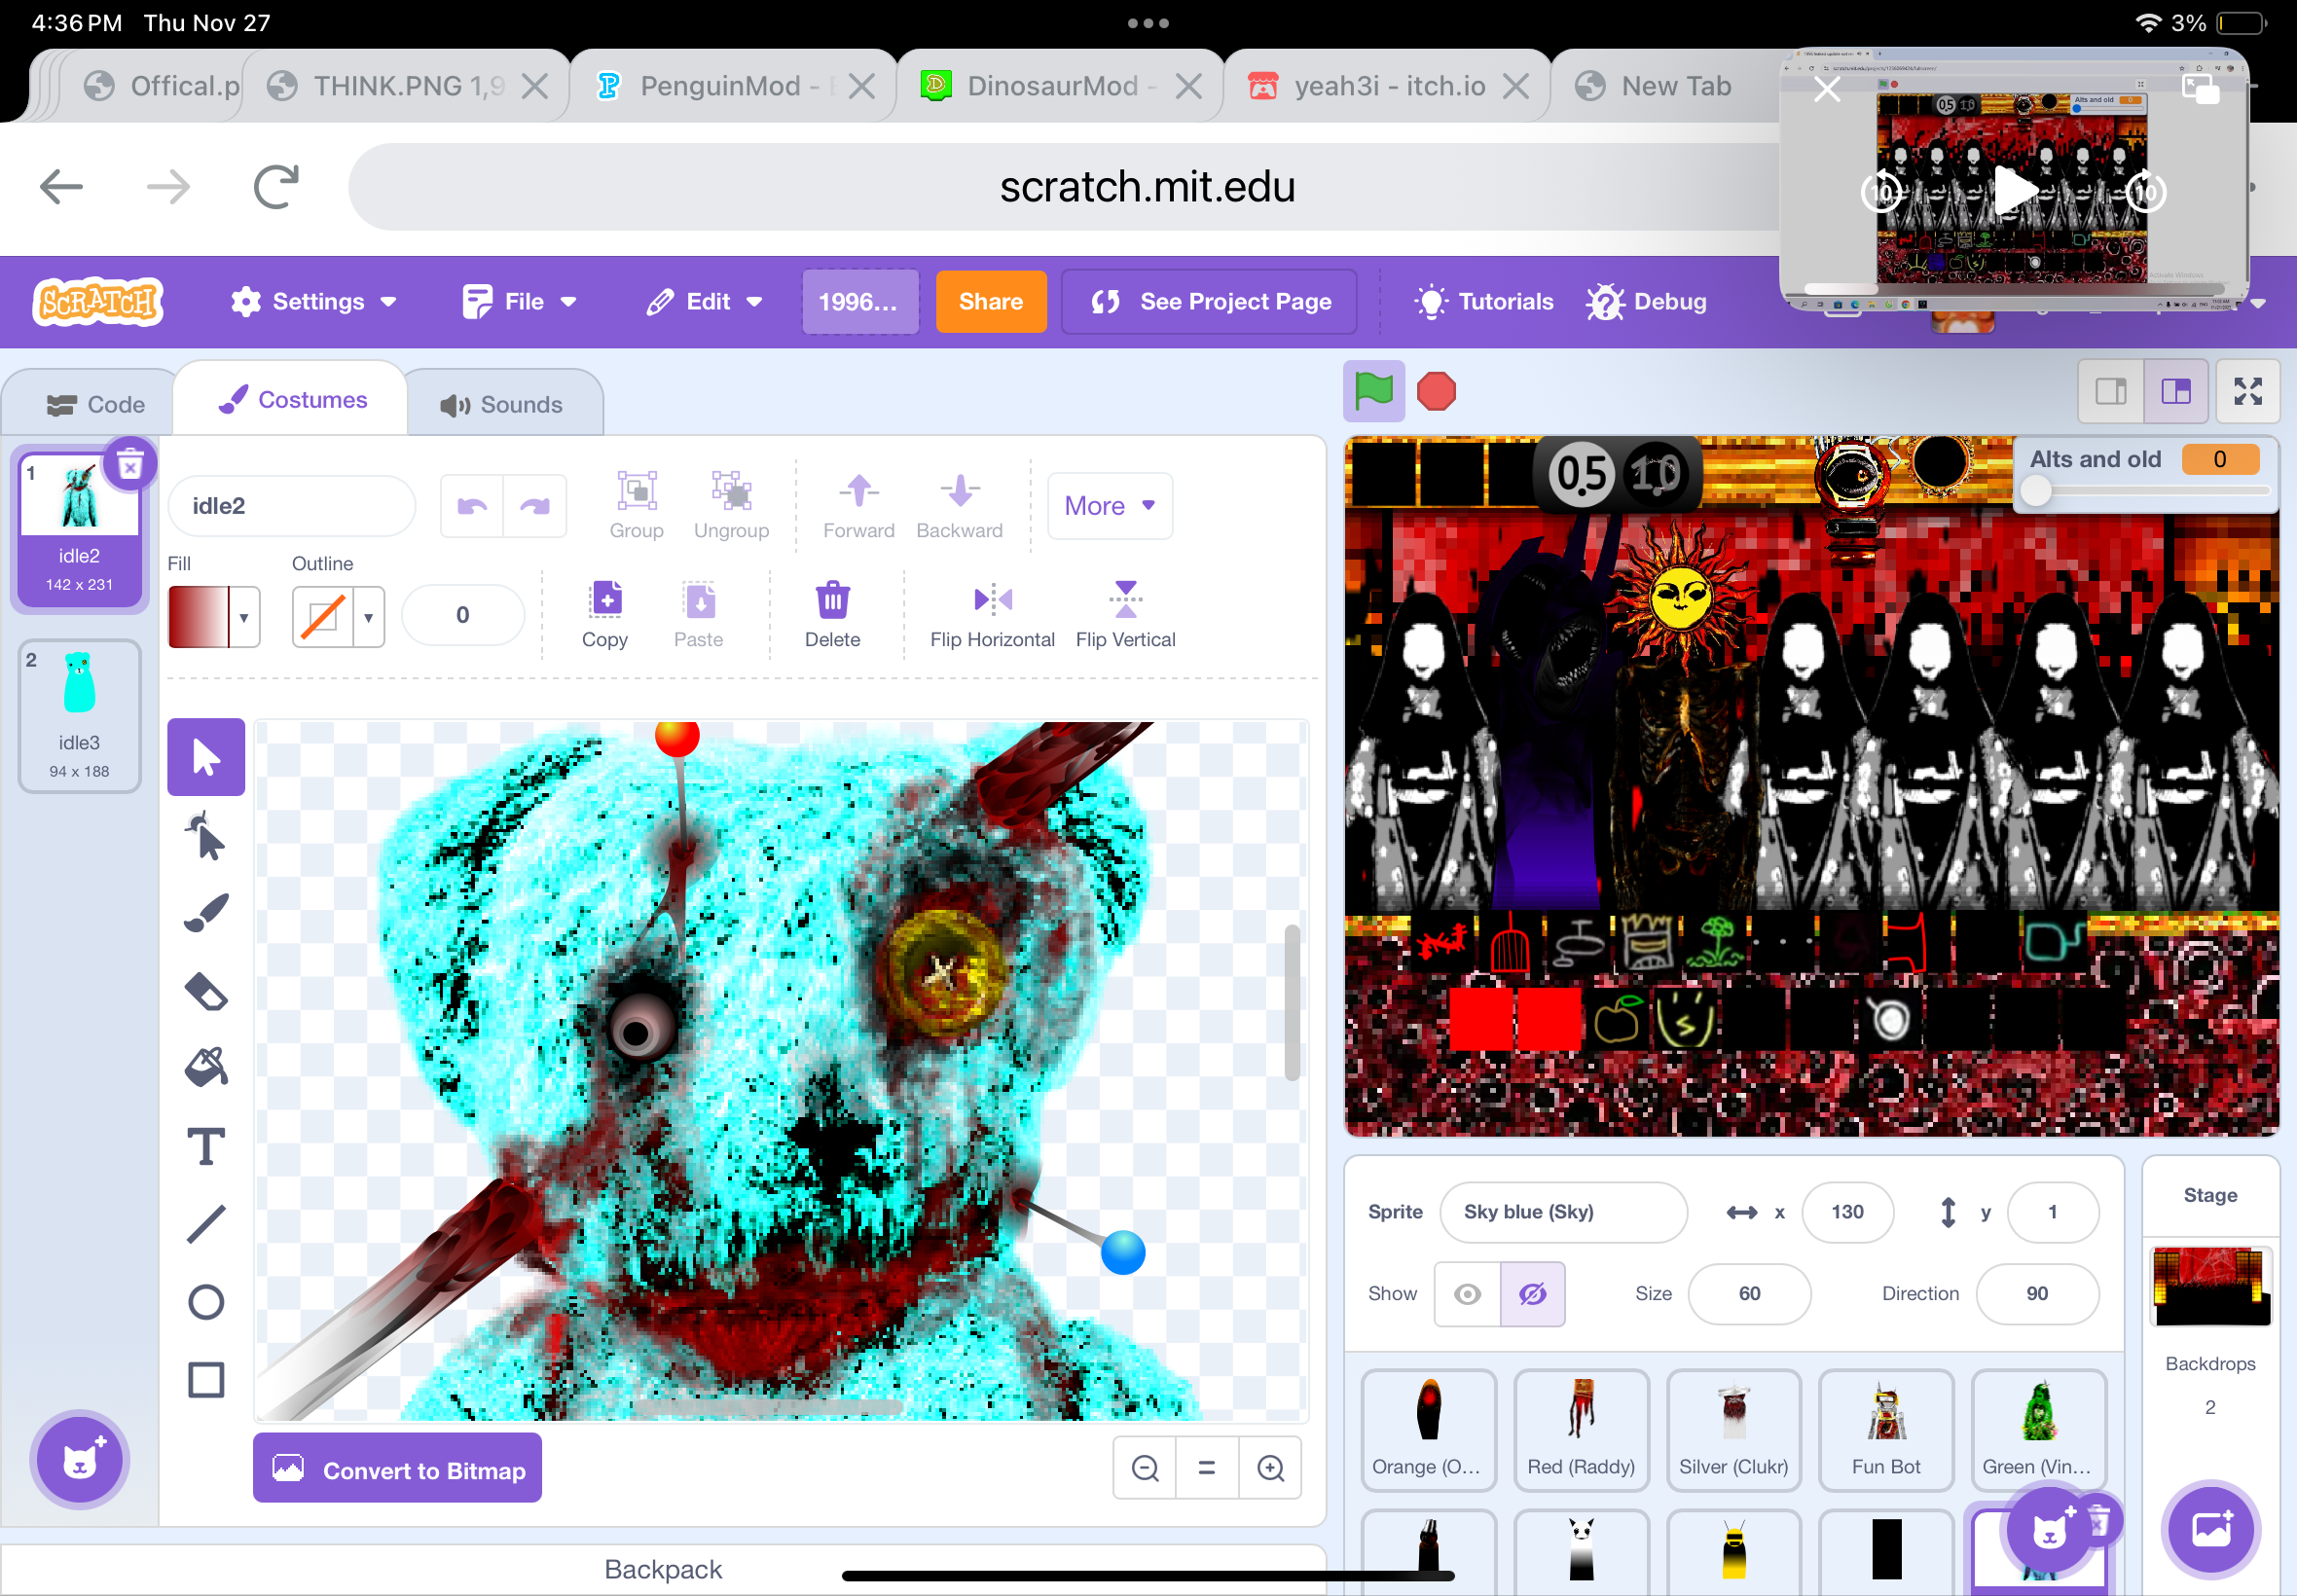Hide sprite using crossed-eye toggle
2297x1596 pixels.
[x=1532, y=1294]
